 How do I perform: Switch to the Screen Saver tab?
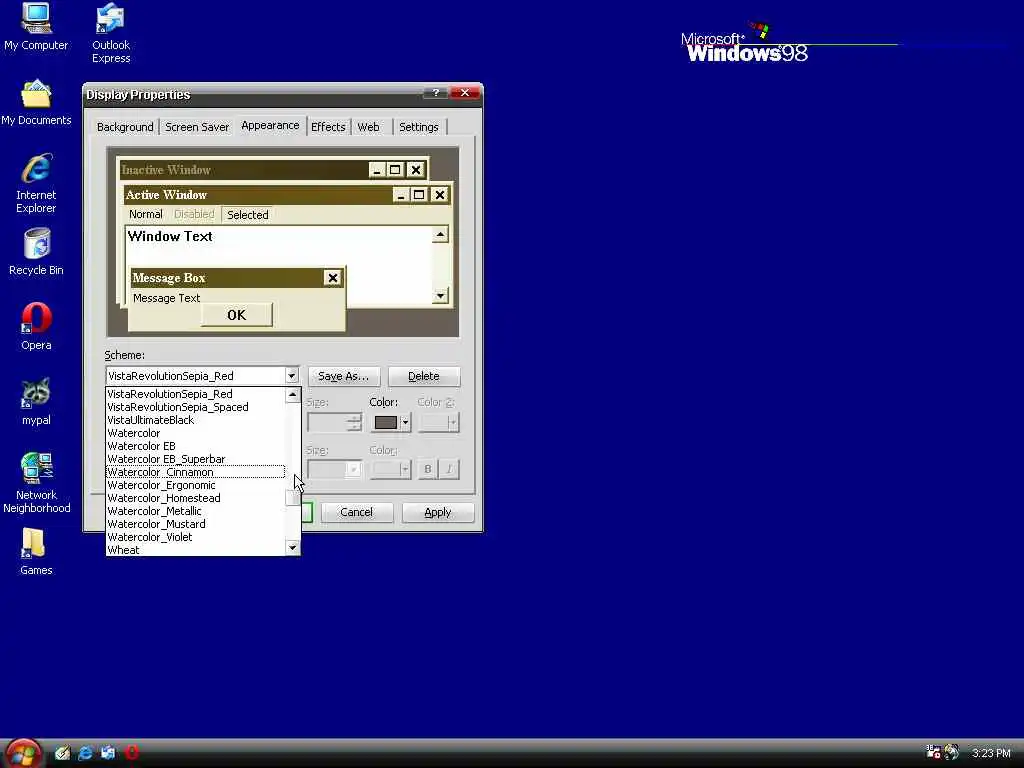pyautogui.click(x=197, y=127)
